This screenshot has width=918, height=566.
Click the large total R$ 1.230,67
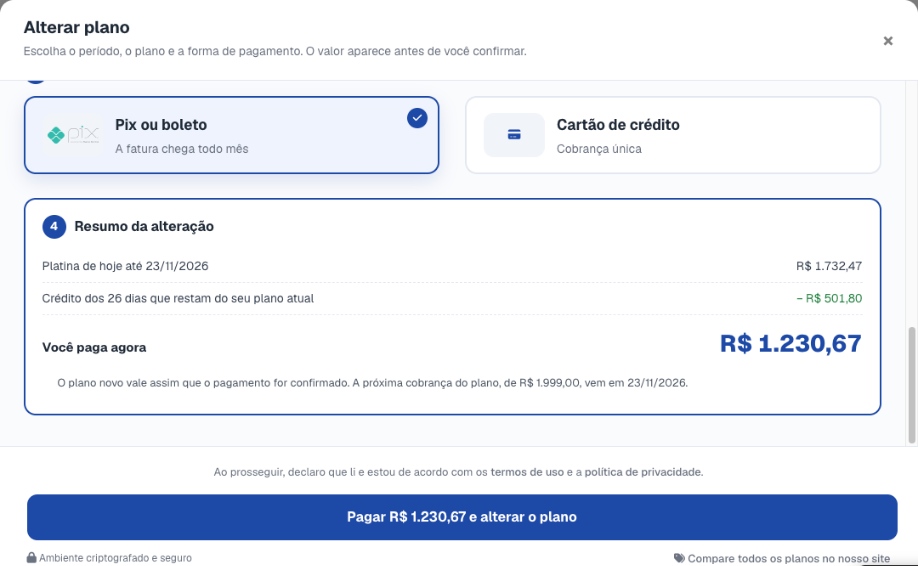click(790, 344)
